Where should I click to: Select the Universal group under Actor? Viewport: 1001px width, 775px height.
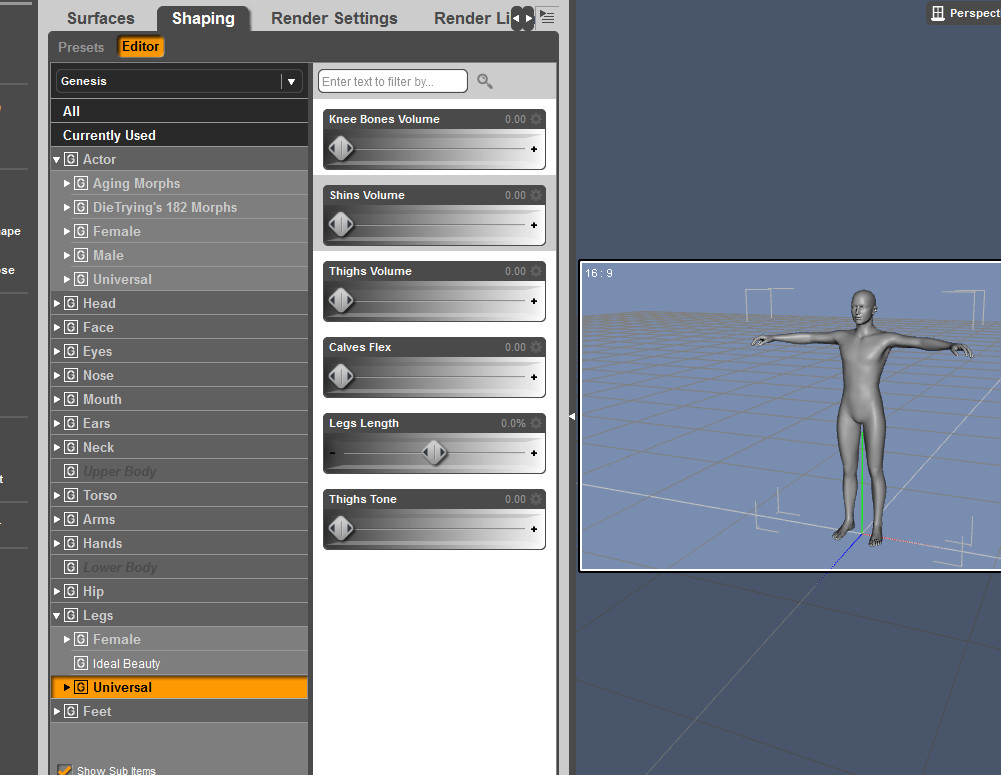tap(179, 280)
